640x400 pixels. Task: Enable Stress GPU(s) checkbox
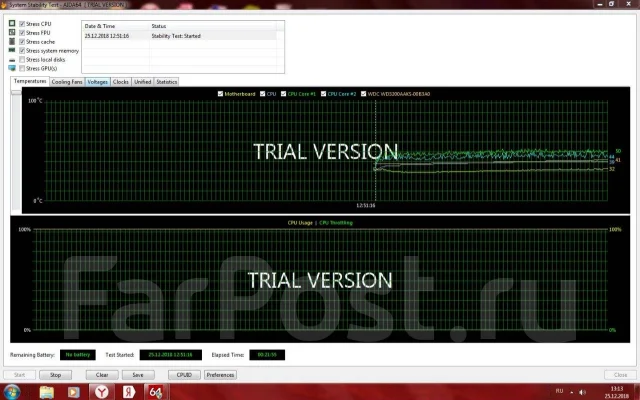coord(22,68)
